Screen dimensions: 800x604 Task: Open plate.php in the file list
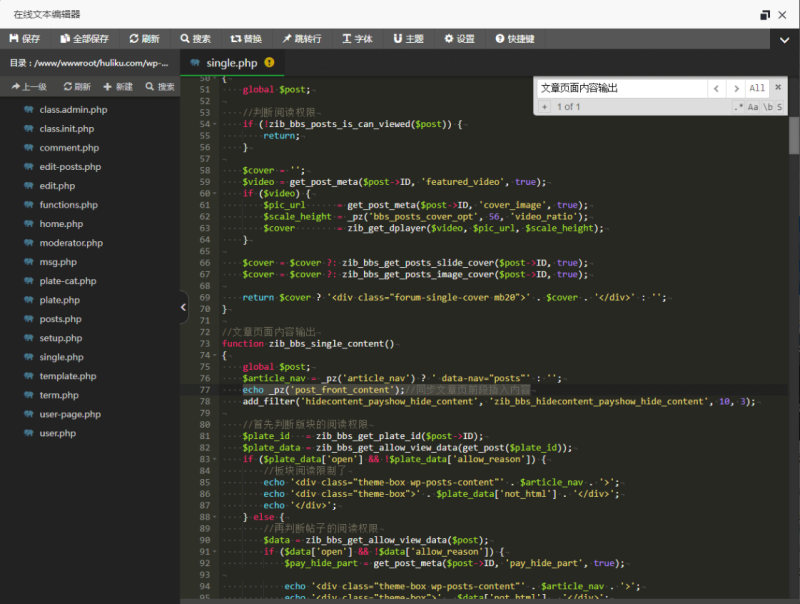[x=60, y=300]
